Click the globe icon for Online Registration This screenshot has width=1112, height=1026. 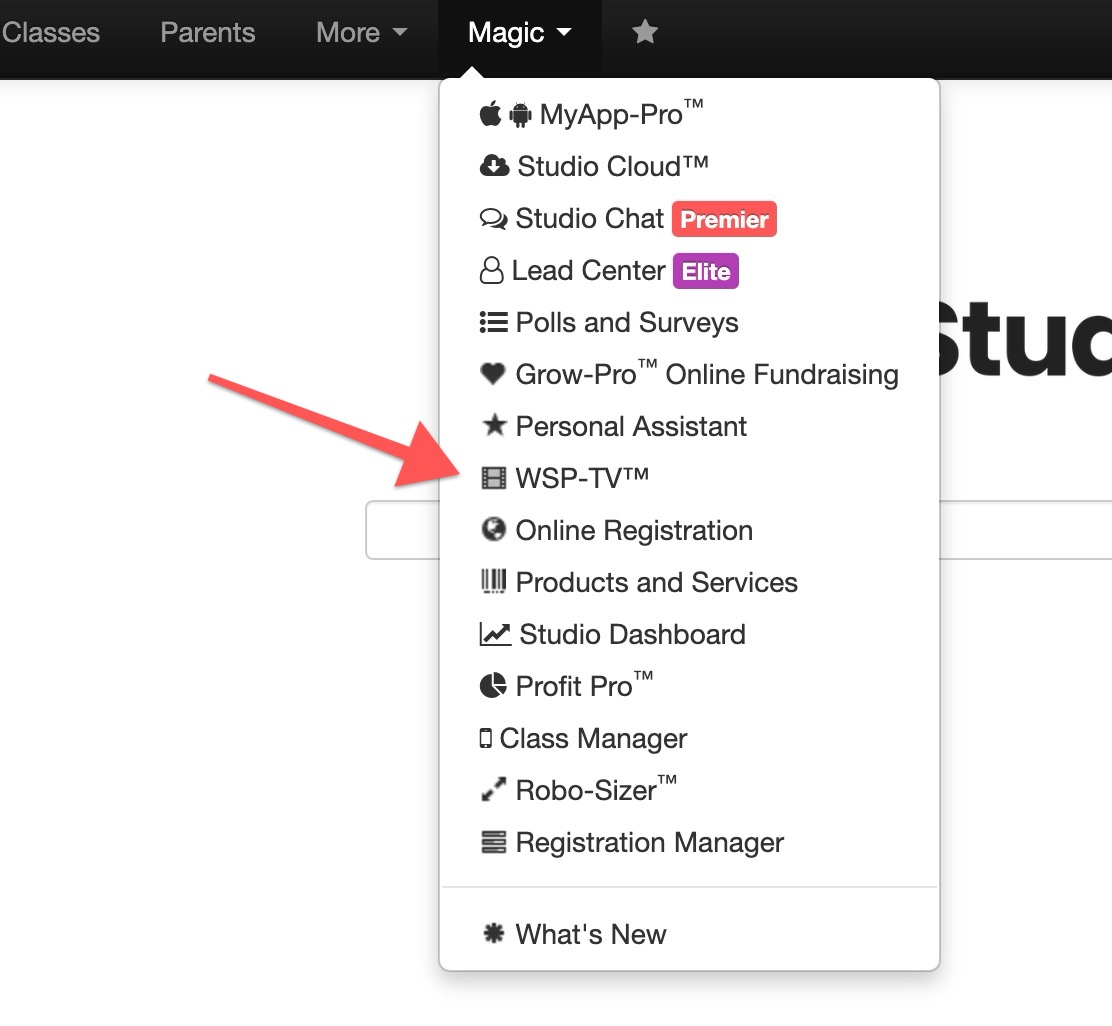(x=494, y=529)
